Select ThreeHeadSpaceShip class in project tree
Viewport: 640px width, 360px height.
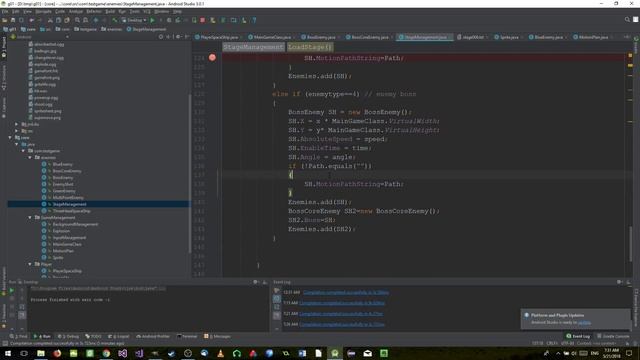tap(71, 211)
